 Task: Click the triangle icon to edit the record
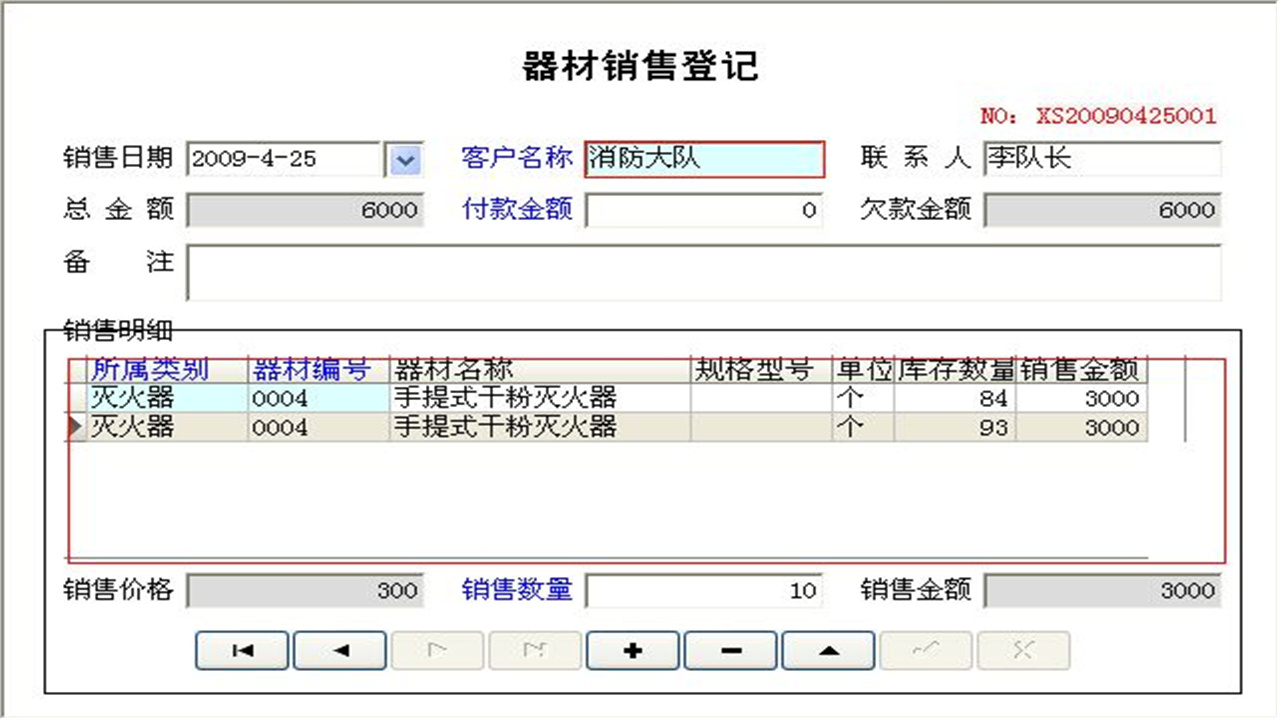[828, 650]
